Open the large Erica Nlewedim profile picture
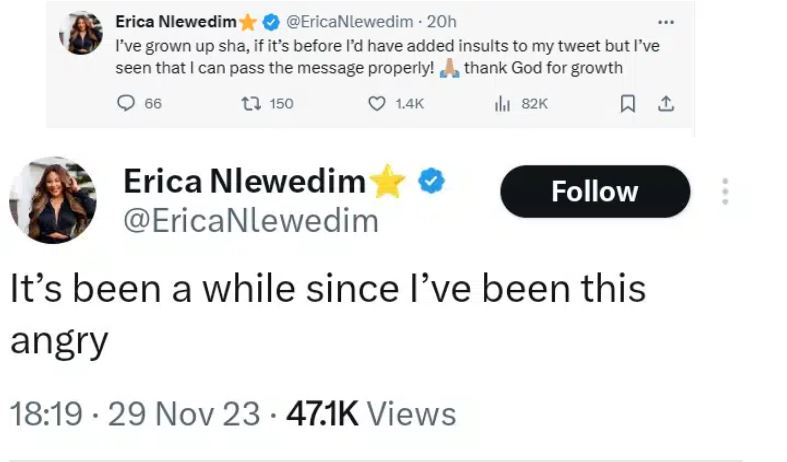 point(53,200)
